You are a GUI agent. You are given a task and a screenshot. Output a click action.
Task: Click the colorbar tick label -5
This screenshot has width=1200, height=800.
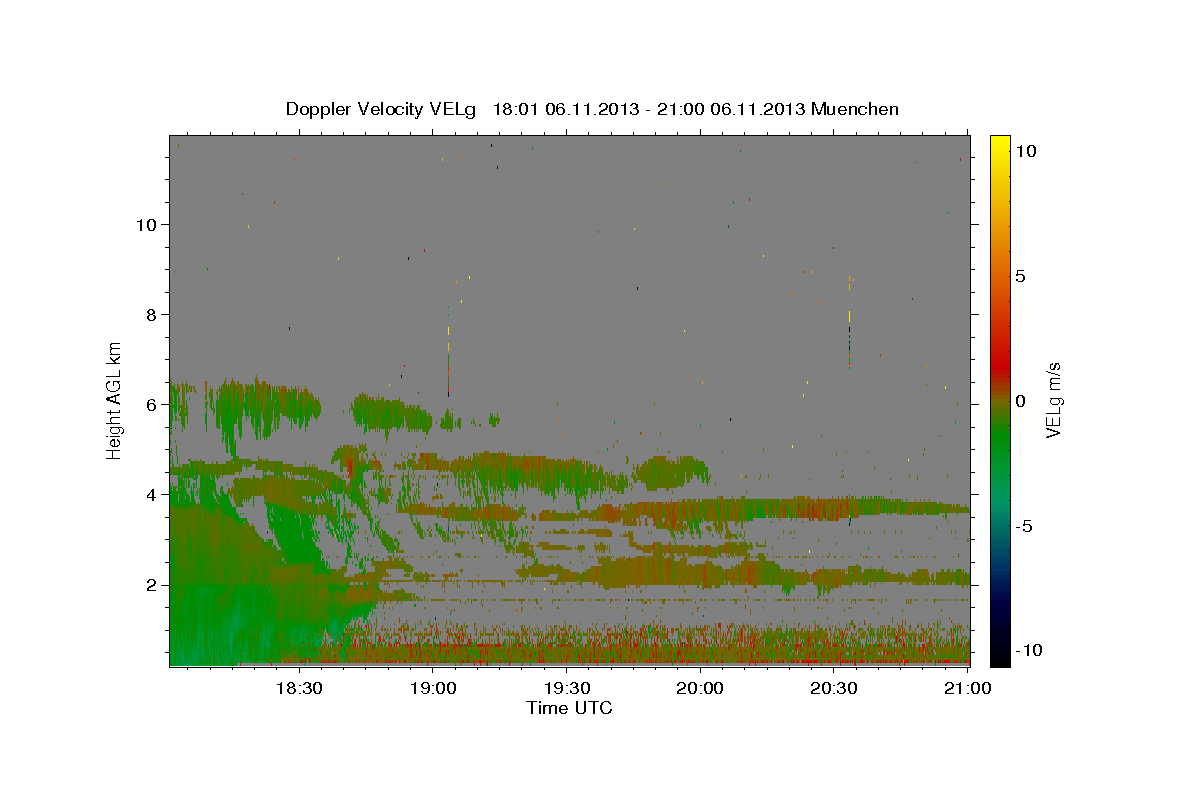[x=1025, y=526]
